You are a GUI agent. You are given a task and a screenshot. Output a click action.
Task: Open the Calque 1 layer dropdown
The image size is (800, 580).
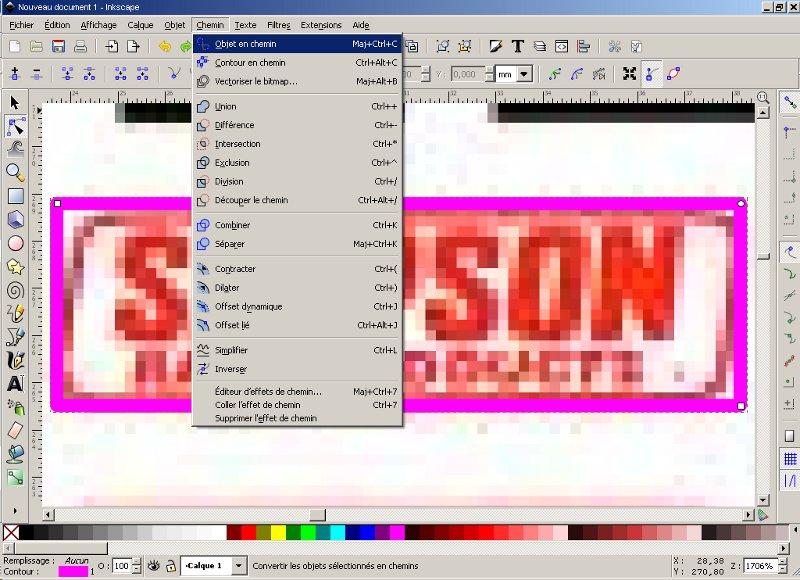pyautogui.click(x=238, y=566)
